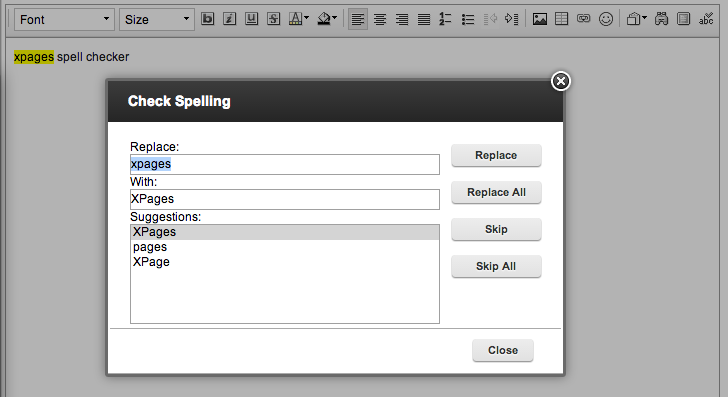728x397 pixels.
Task: Click the Skip All button
Action: tap(496, 267)
